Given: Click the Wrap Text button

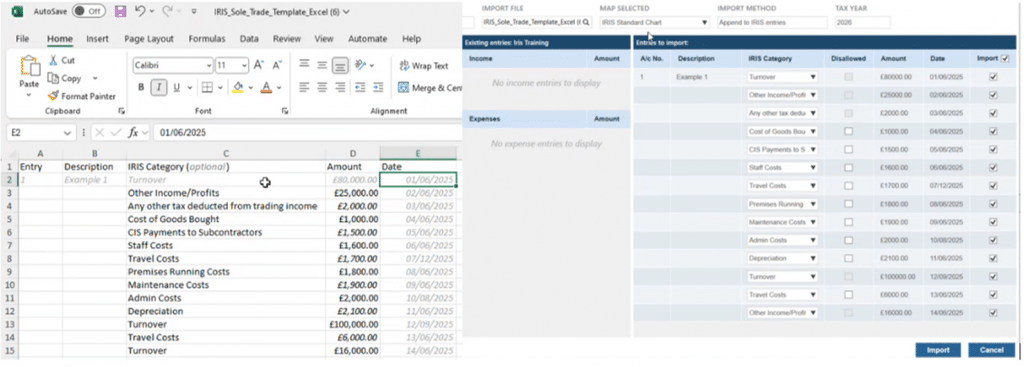Looking at the screenshot, I should point(423,65).
